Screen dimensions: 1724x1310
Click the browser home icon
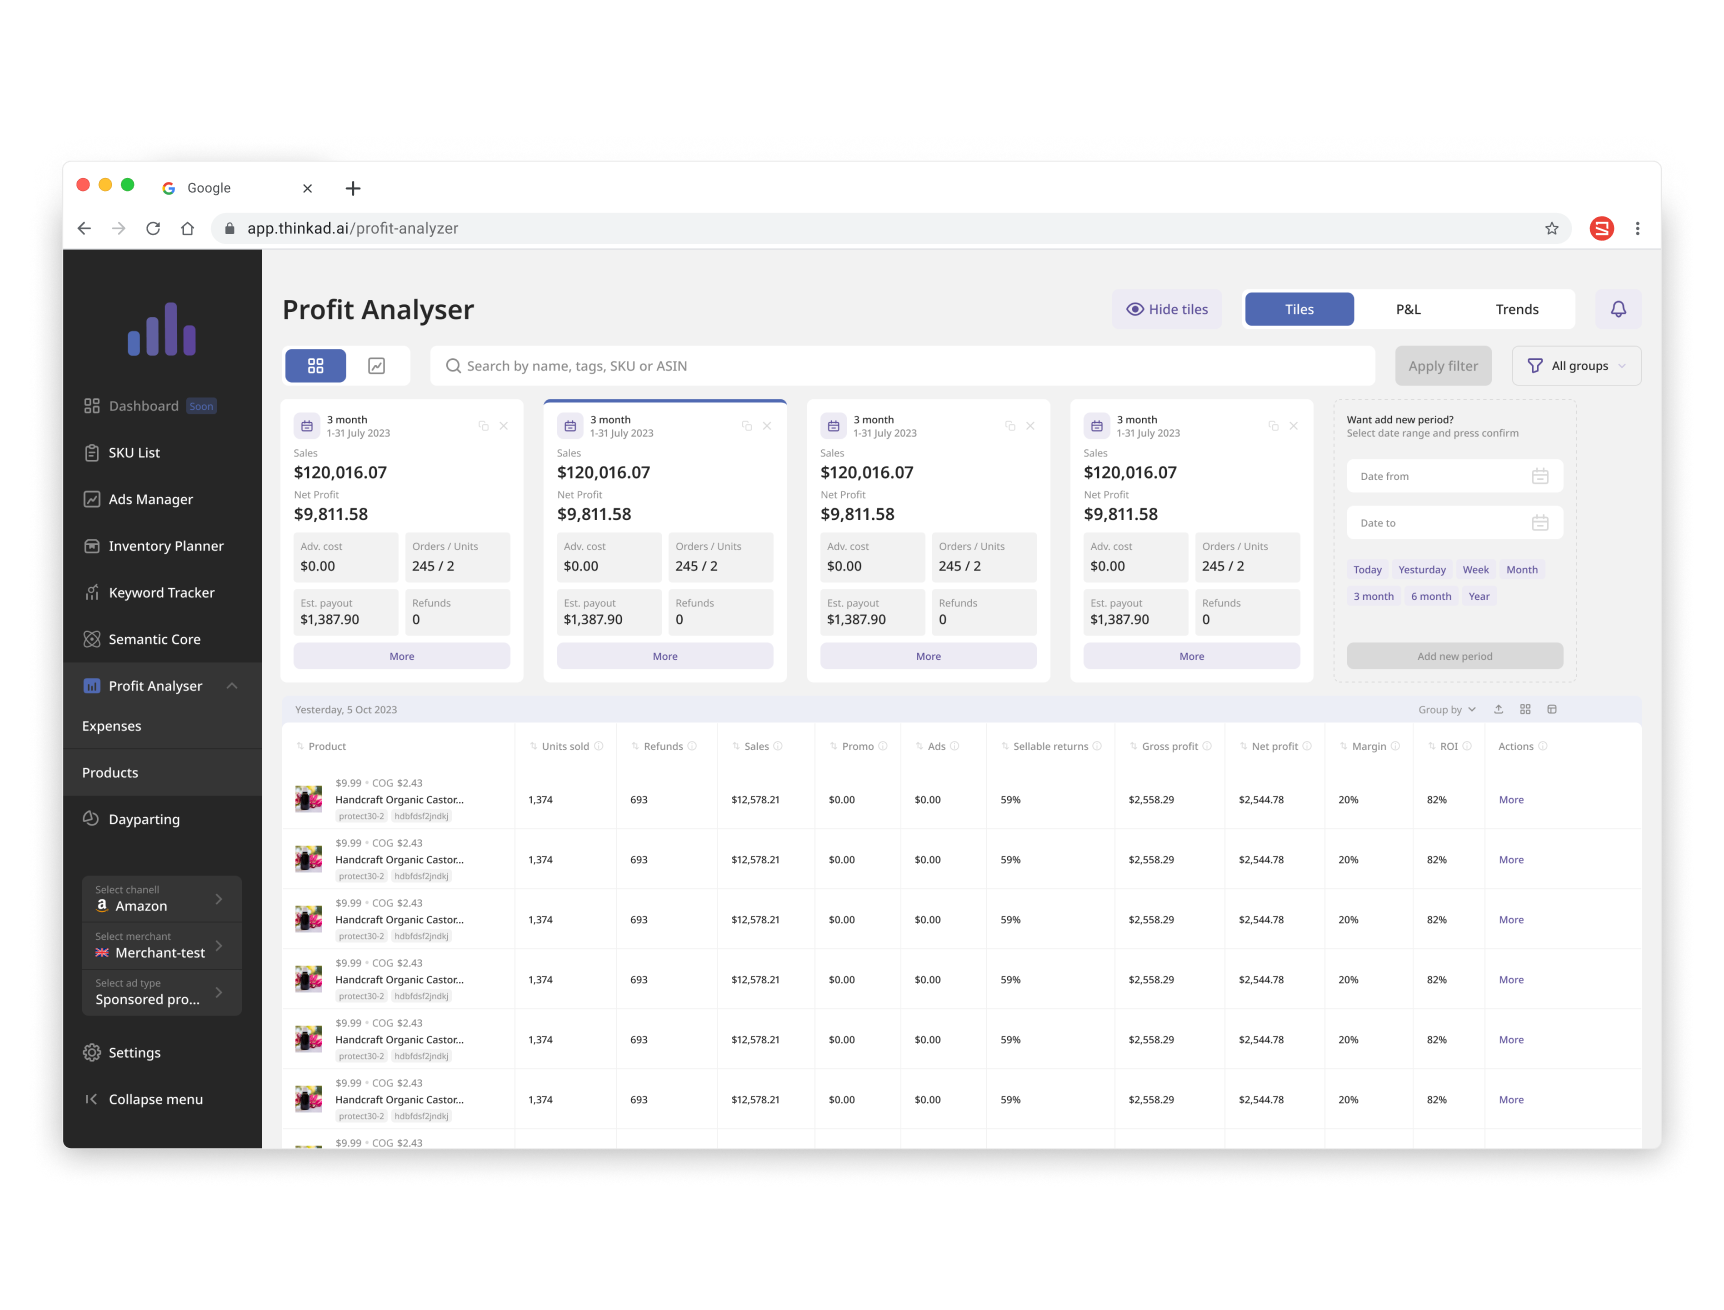click(187, 228)
